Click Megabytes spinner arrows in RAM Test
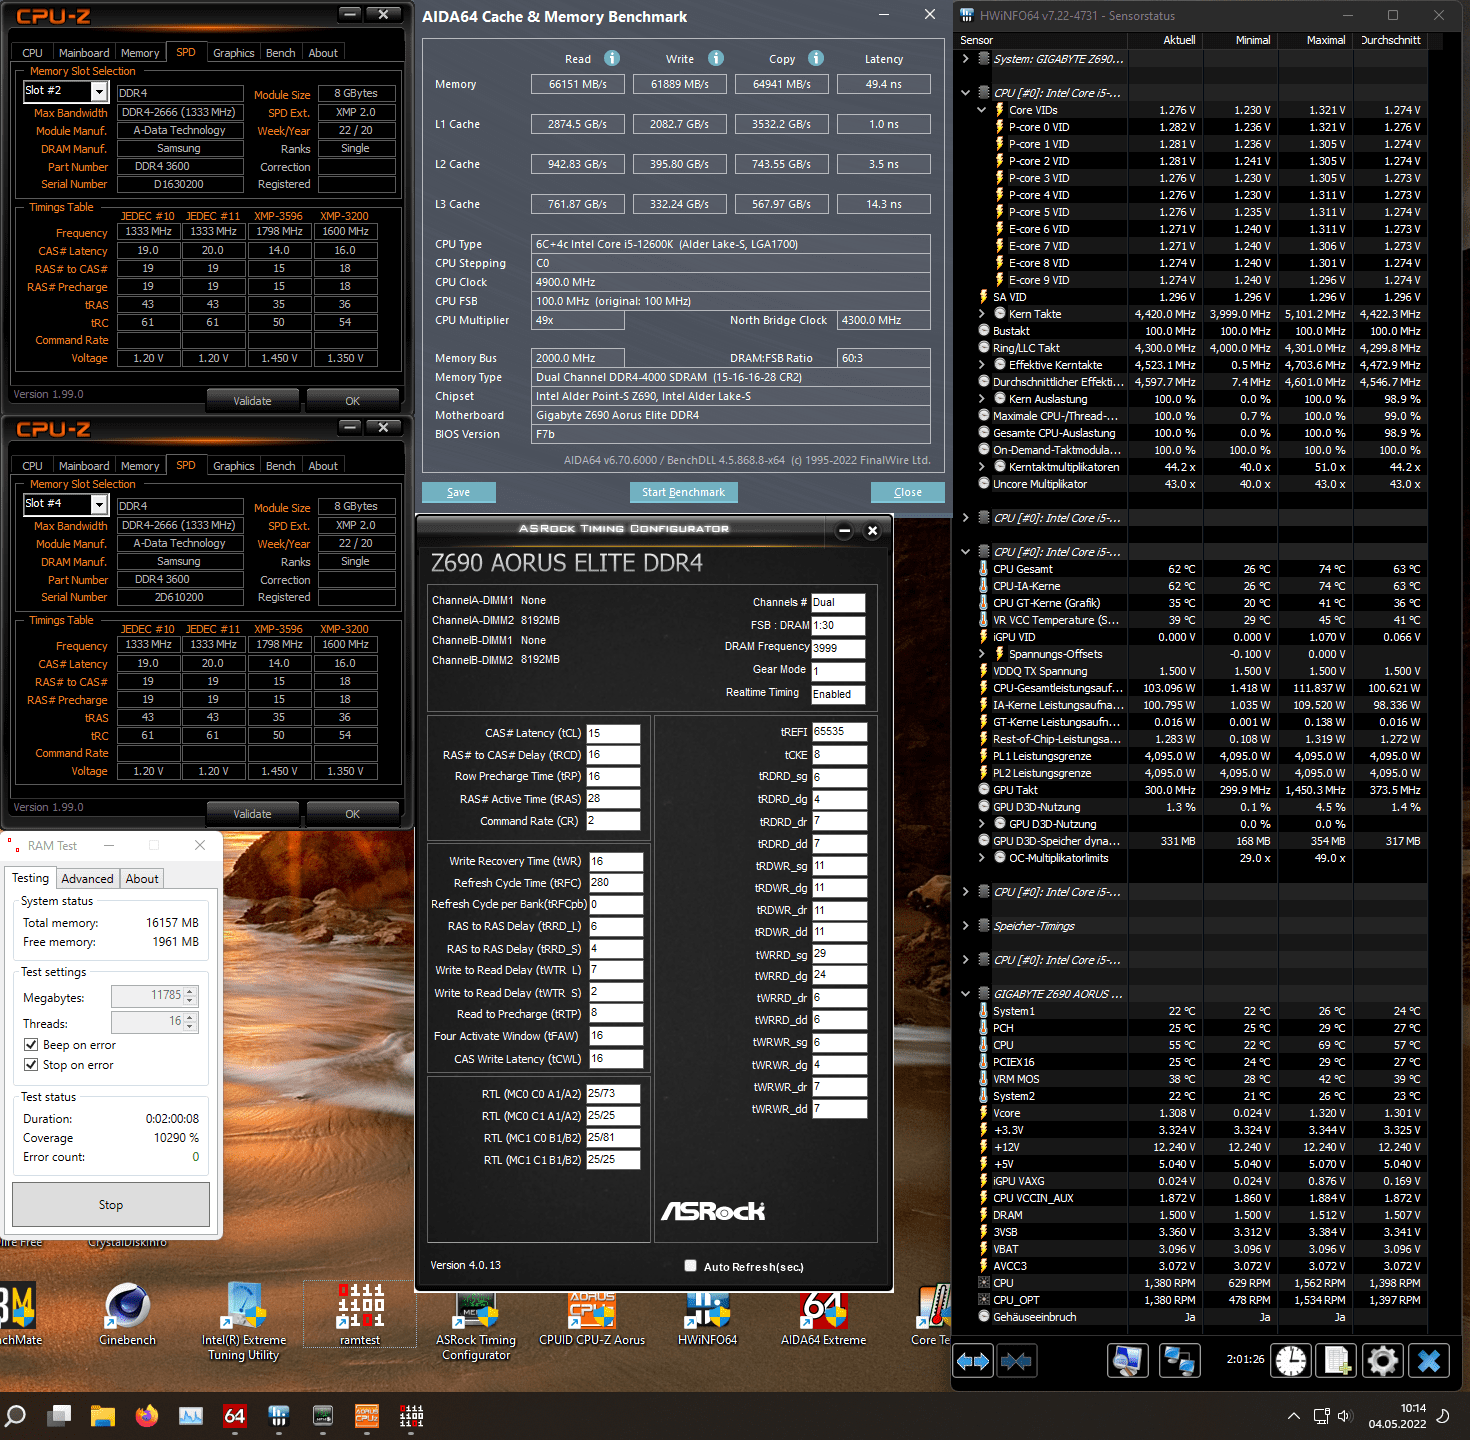This screenshot has height=1440, width=1470. (x=191, y=996)
